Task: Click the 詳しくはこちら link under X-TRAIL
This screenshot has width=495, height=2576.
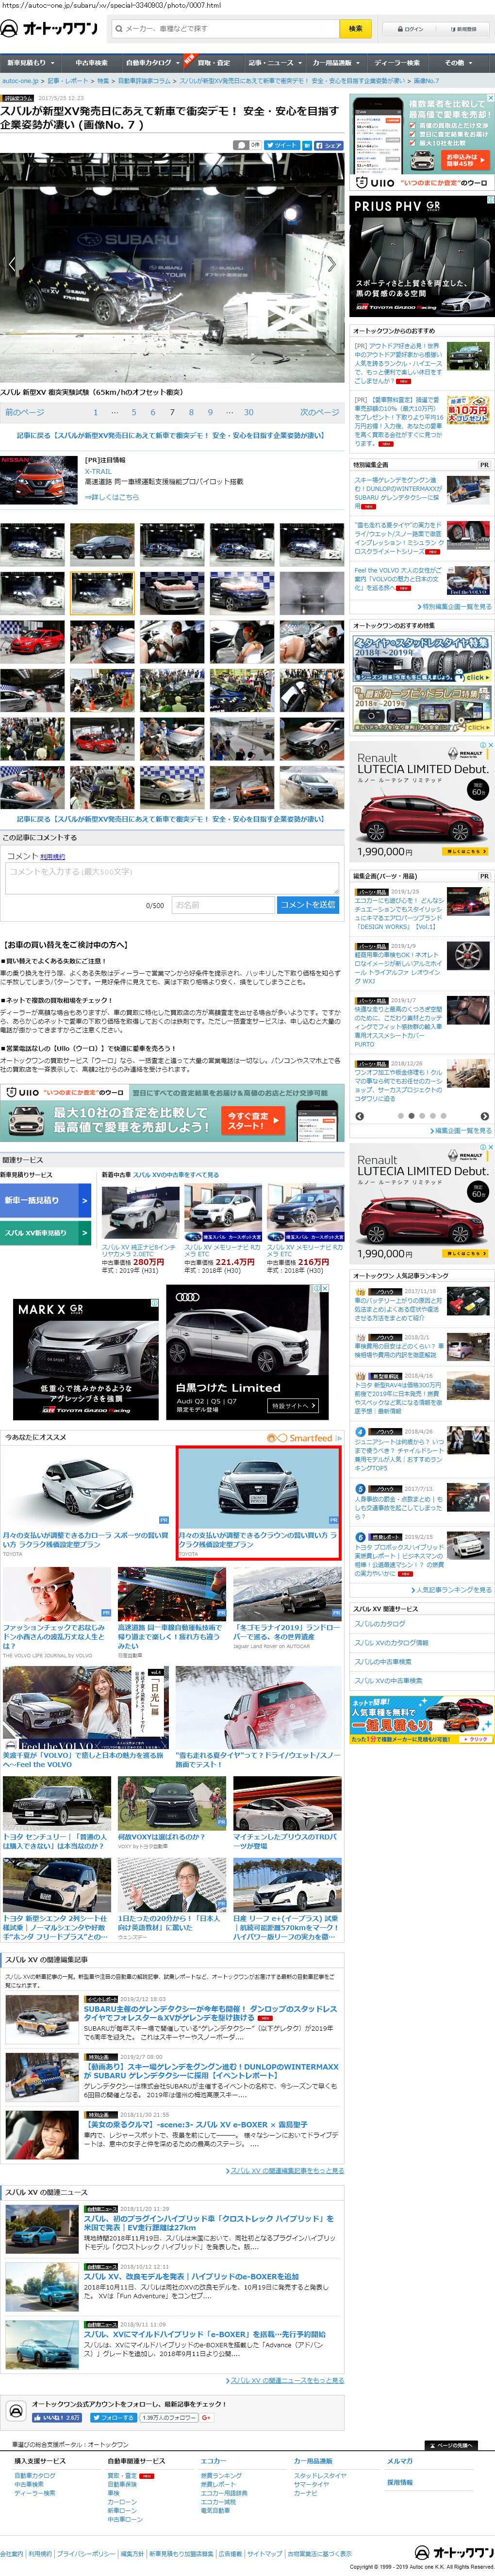Action: (112, 497)
